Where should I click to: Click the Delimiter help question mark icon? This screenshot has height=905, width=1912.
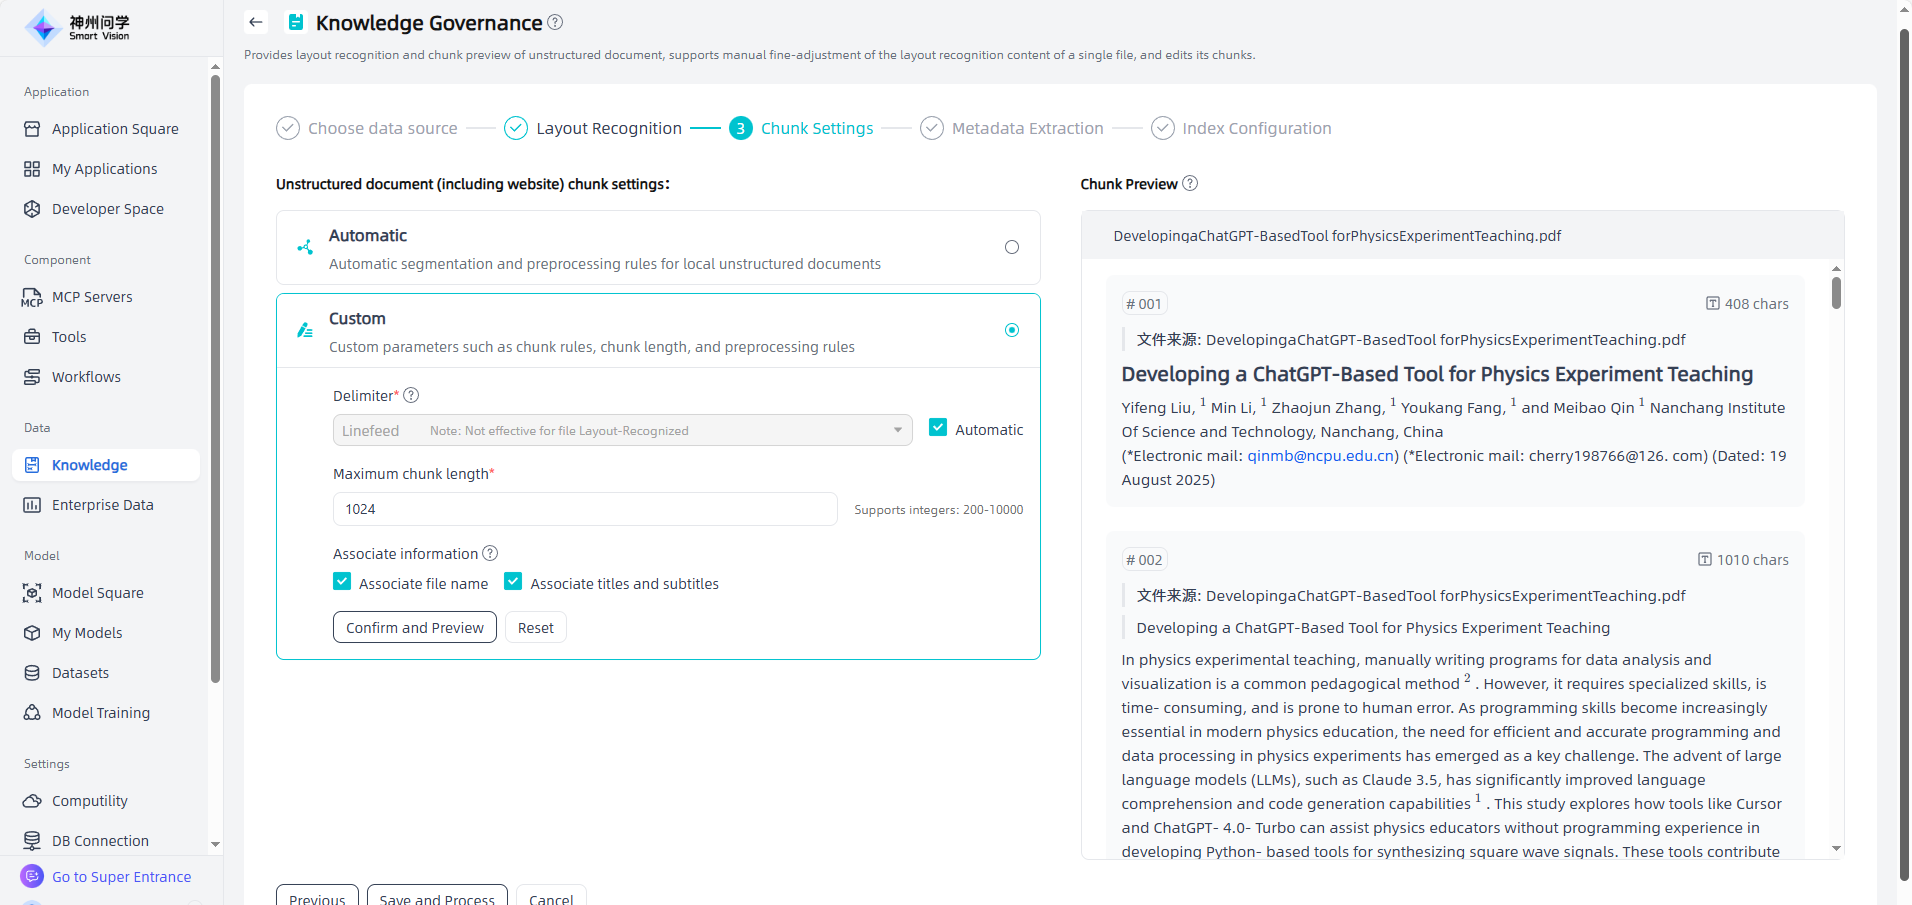pyautogui.click(x=411, y=395)
